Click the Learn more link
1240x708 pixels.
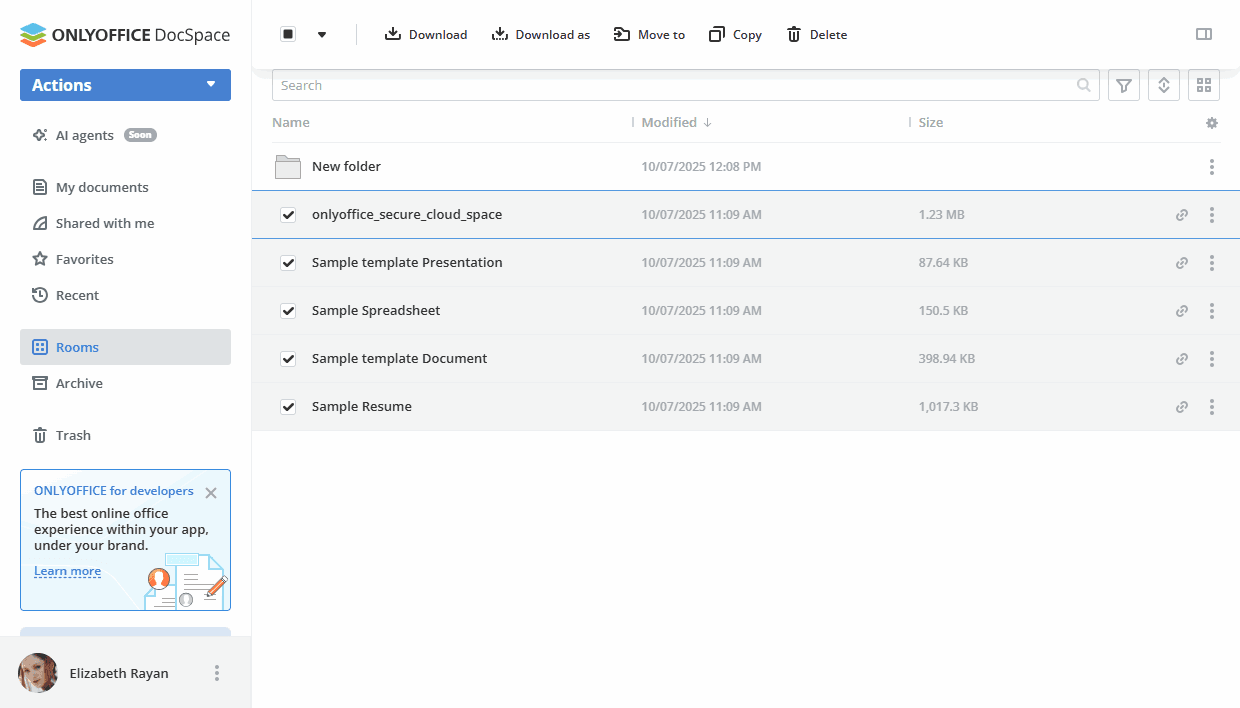(67, 571)
